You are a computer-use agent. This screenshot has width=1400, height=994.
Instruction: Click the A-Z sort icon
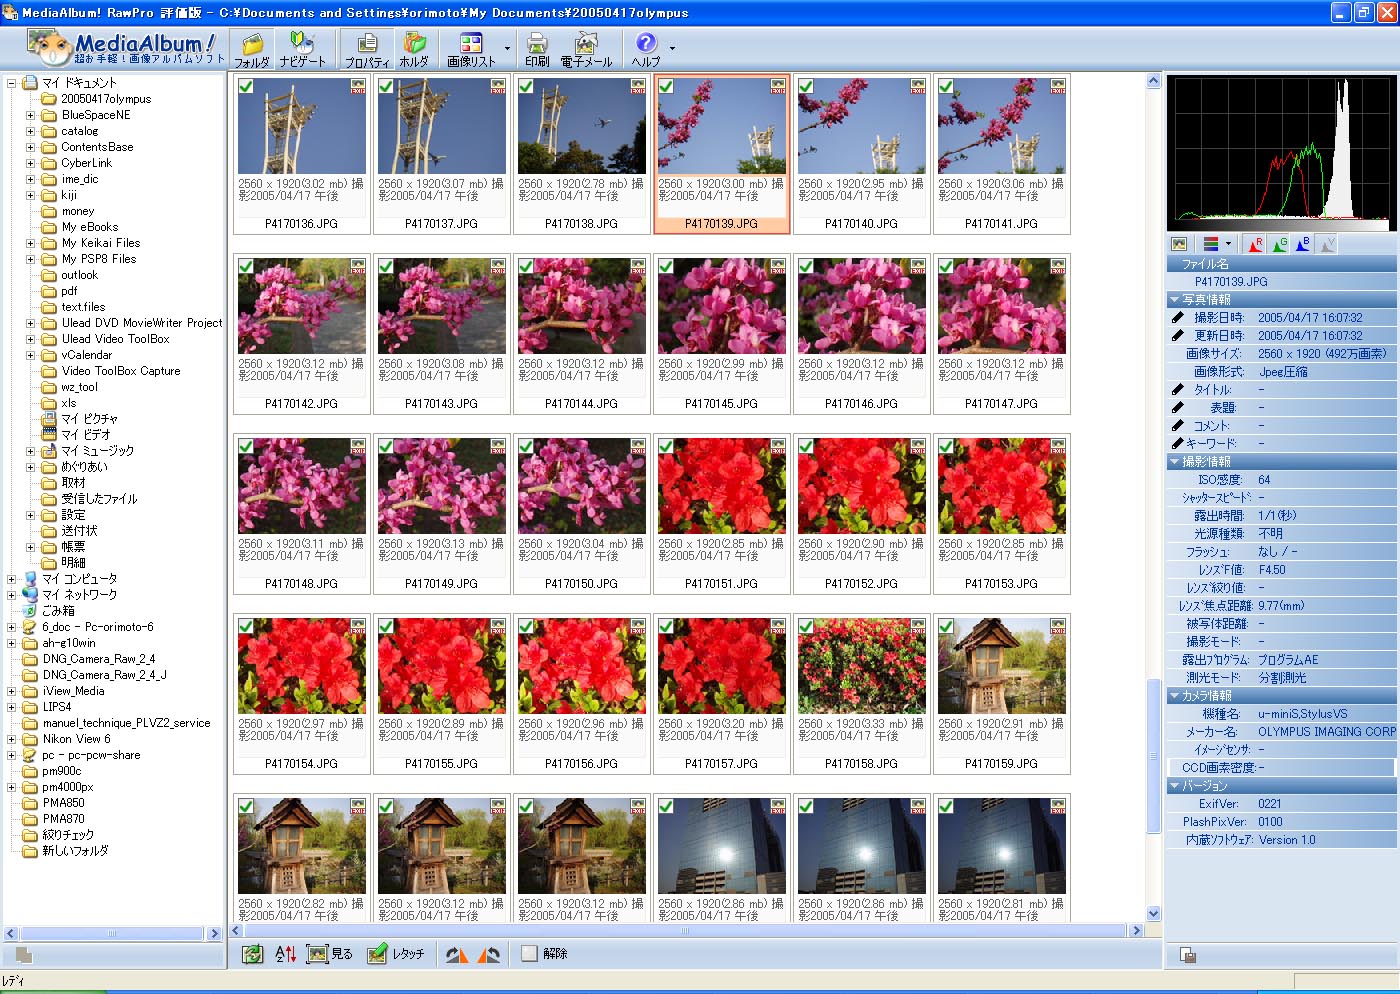pyautogui.click(x=284, y=953)
